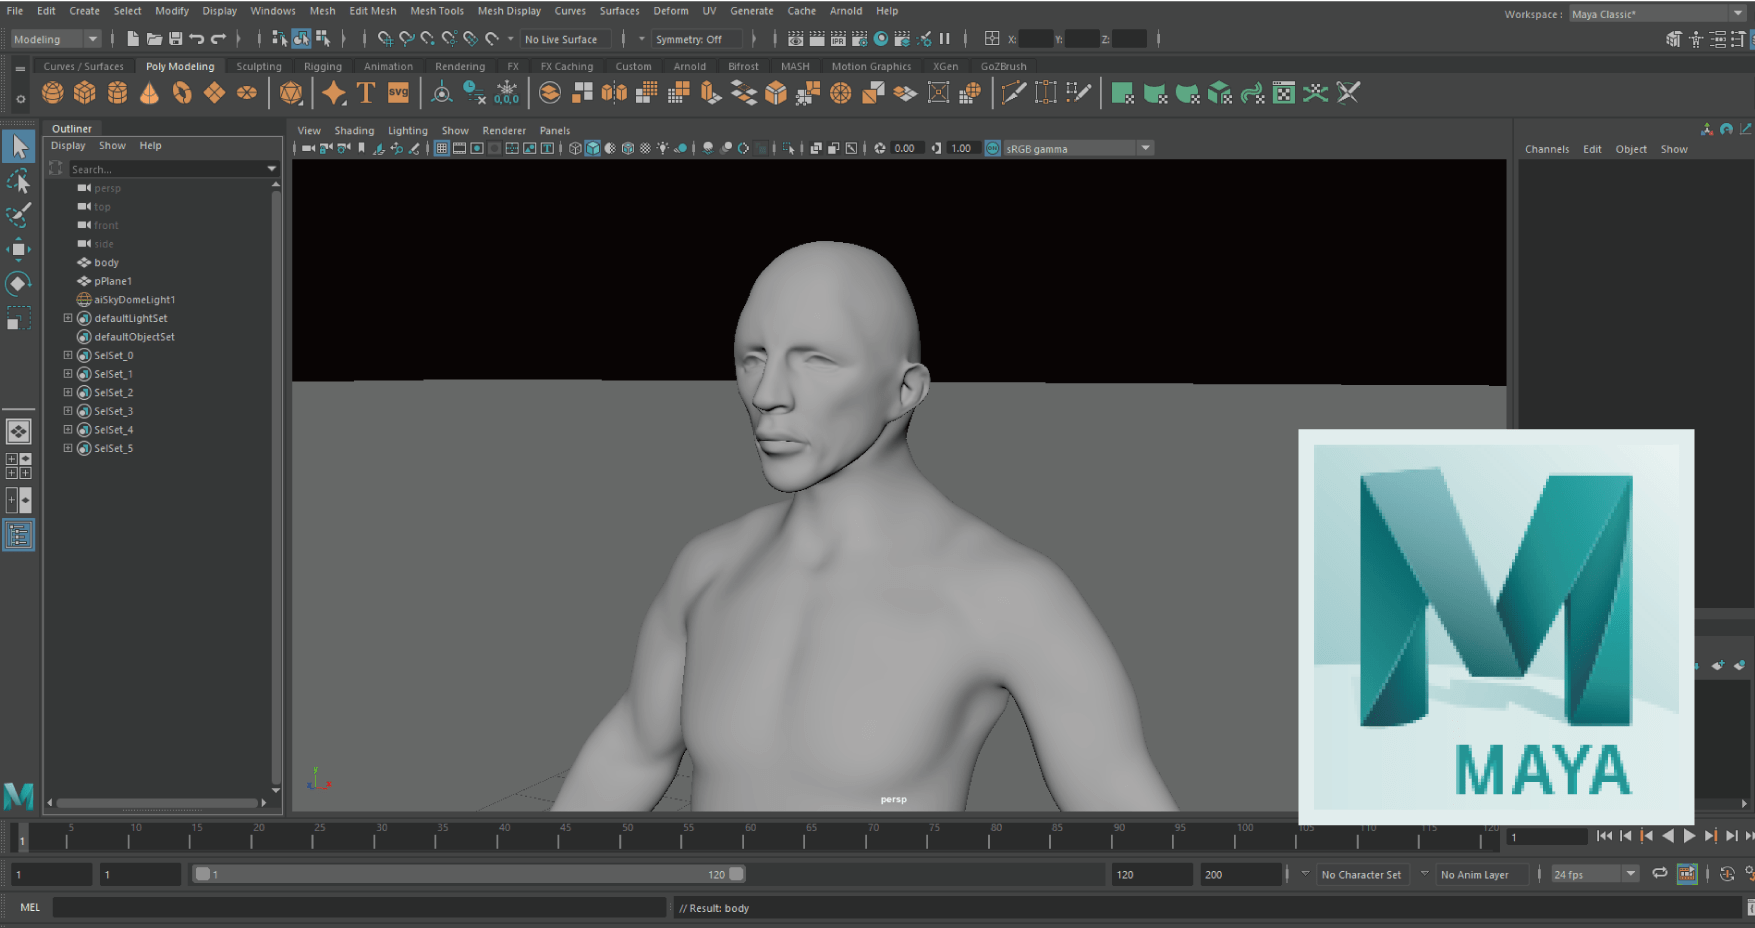Open the Deform menu
Image resolution: width=1755 pixels, height=928 pixels.
point(671,11)
